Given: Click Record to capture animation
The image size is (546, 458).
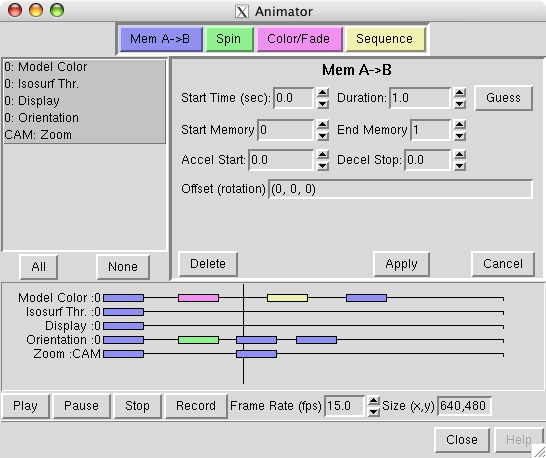Looking at the screenshot, I should 196,406.
